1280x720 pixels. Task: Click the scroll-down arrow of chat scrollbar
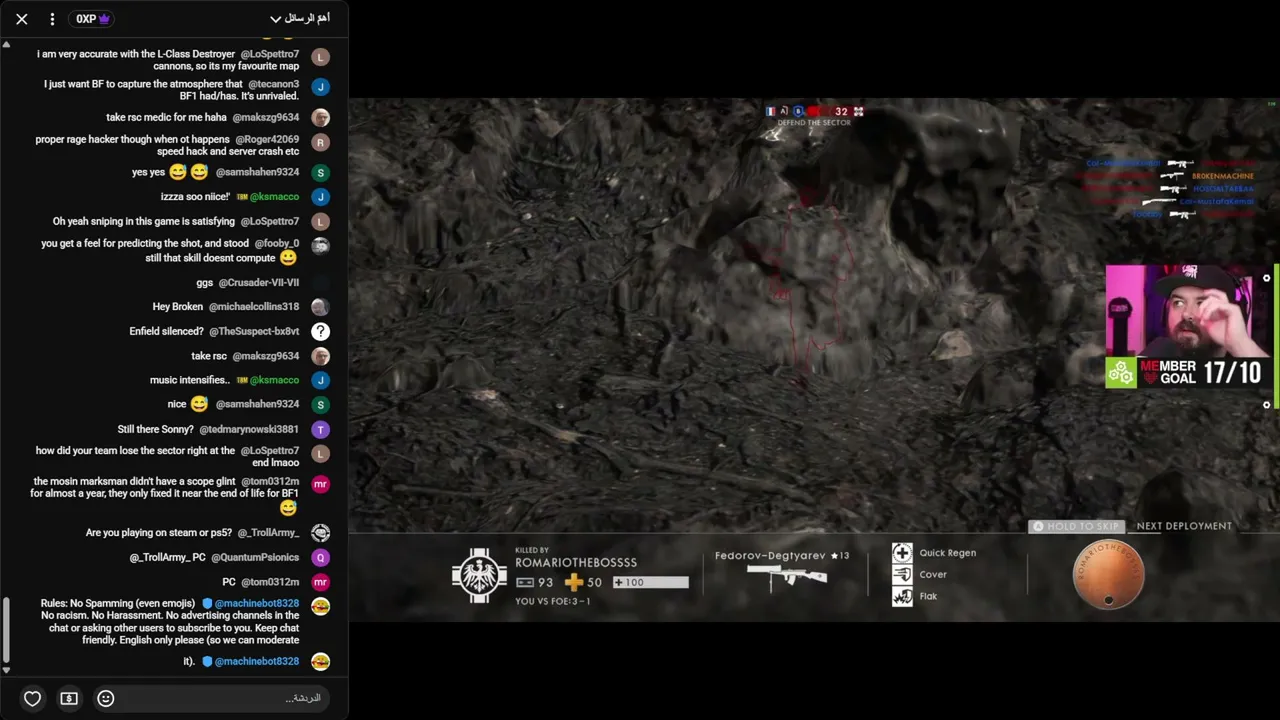[6, 670]
